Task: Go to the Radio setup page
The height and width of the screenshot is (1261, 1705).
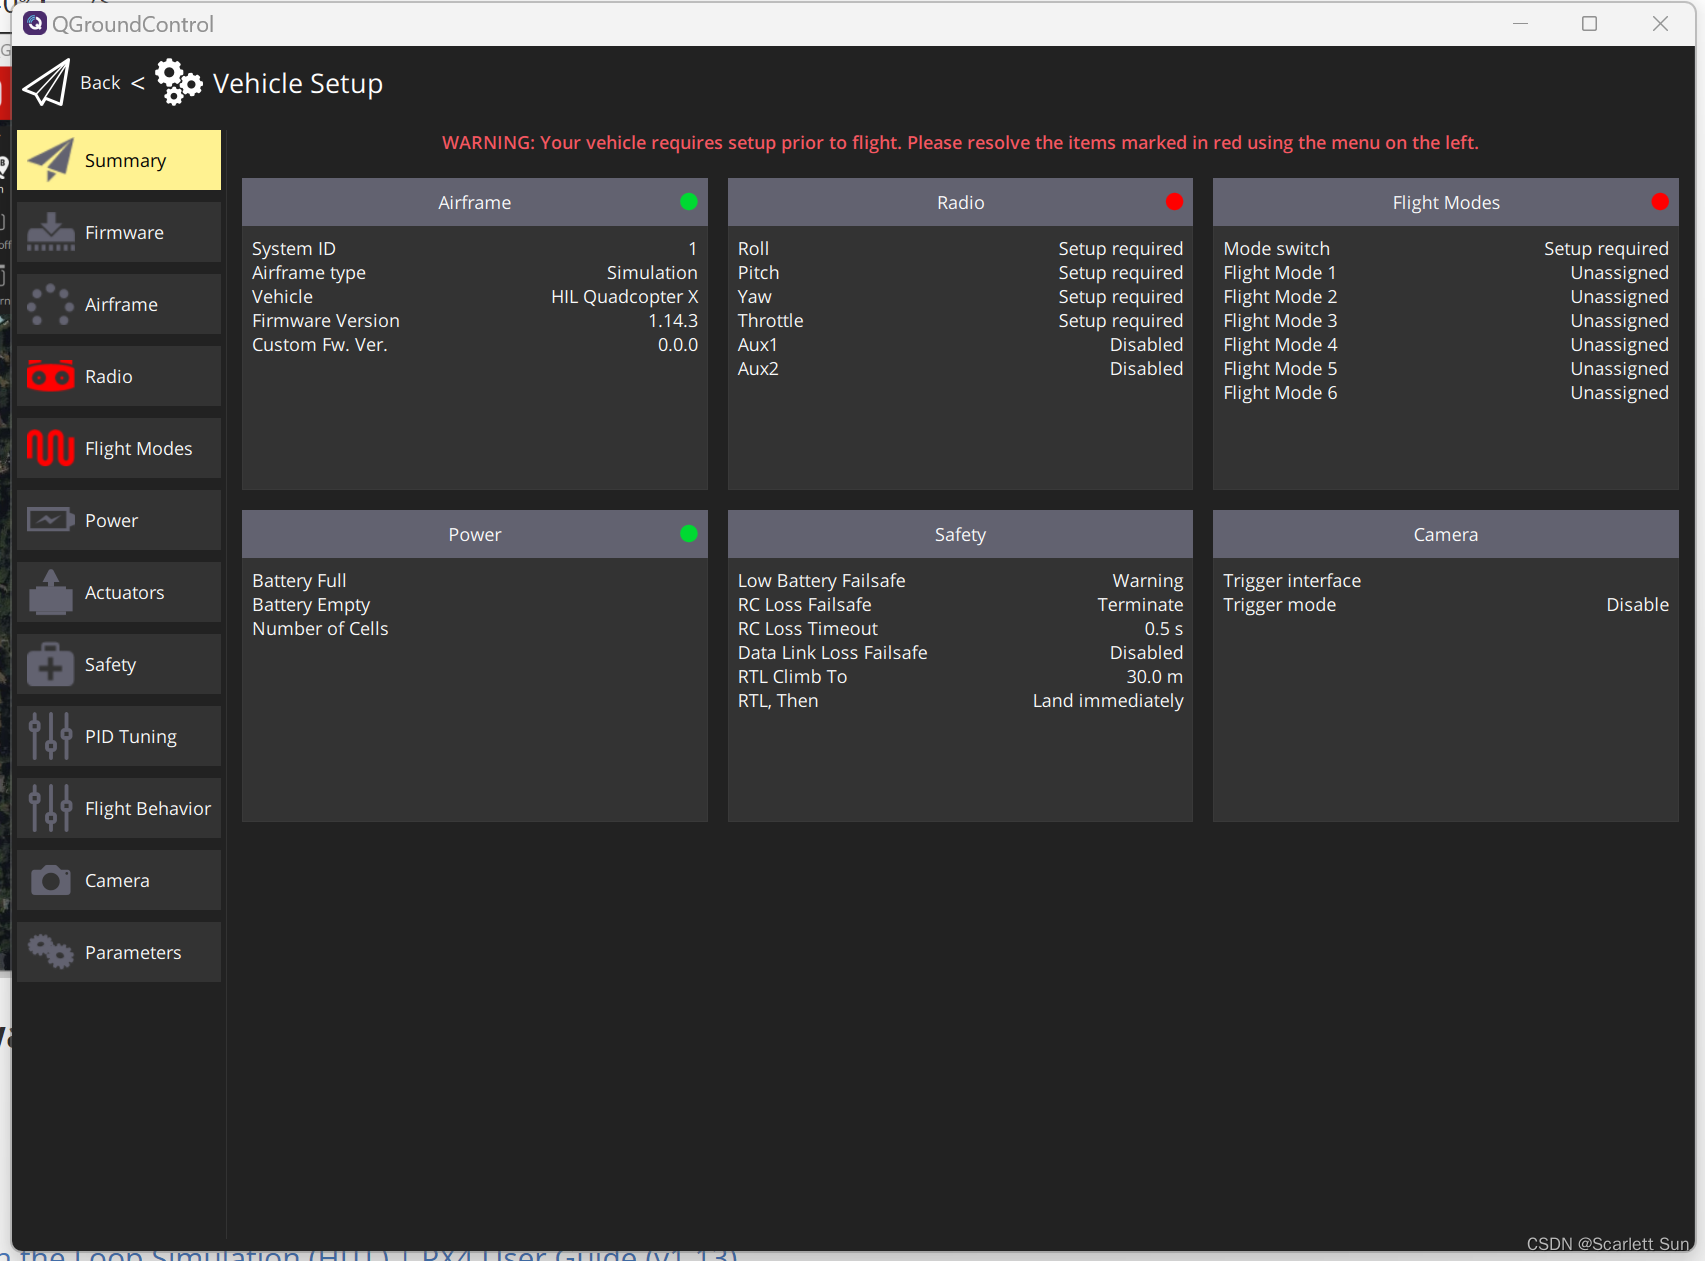Action: click(119, 376)
